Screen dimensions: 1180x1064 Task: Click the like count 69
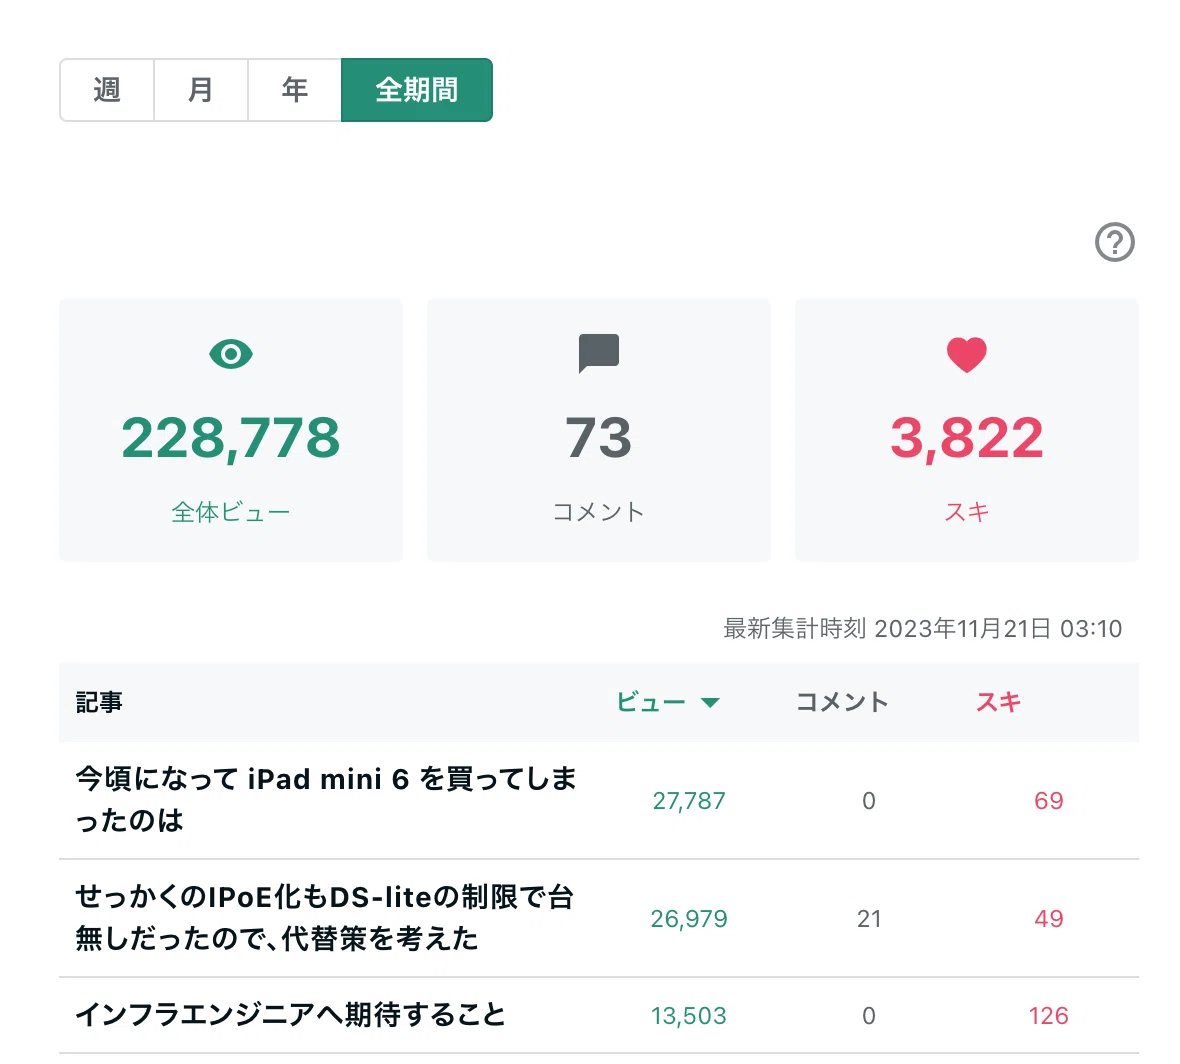coord(1048,801)
